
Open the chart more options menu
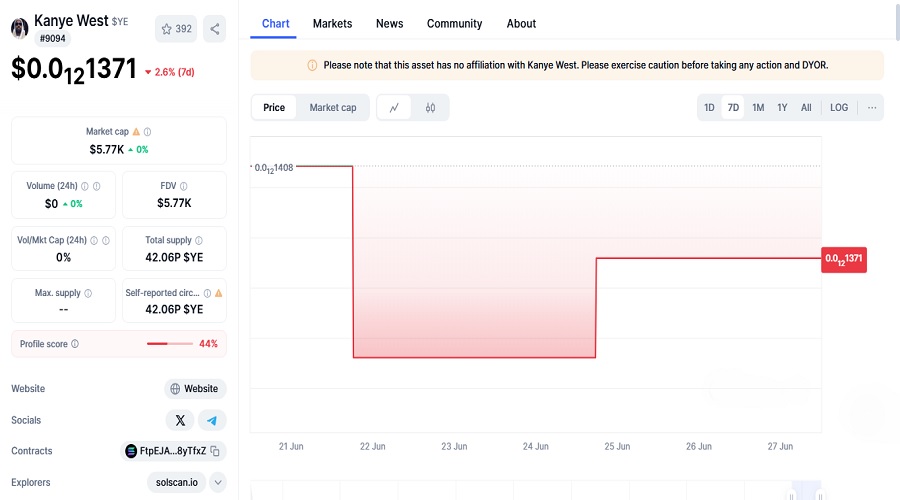(x=871, y=108)
